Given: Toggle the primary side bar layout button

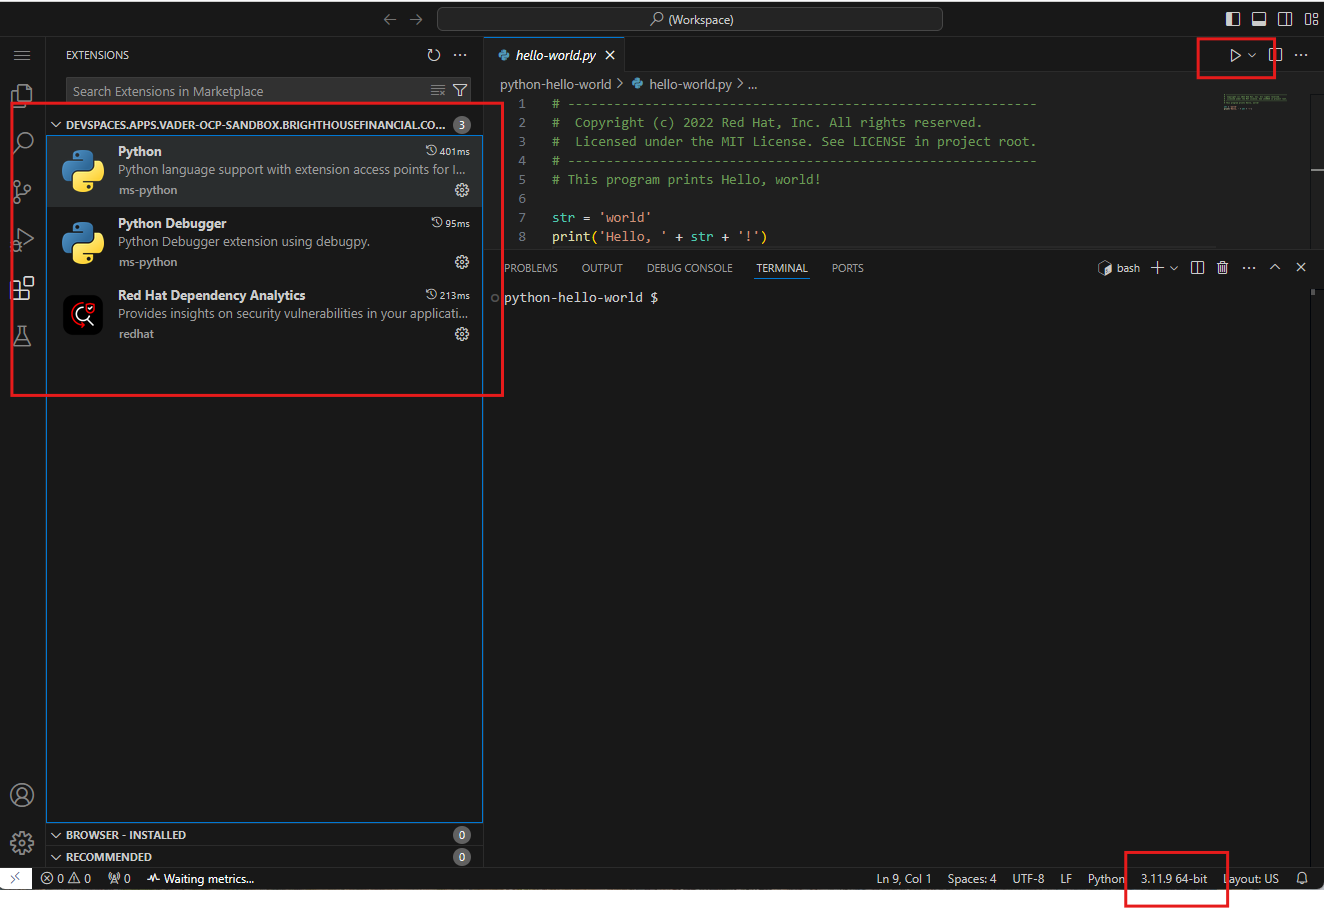Looking at the screenshot, I should point(1233,19).
